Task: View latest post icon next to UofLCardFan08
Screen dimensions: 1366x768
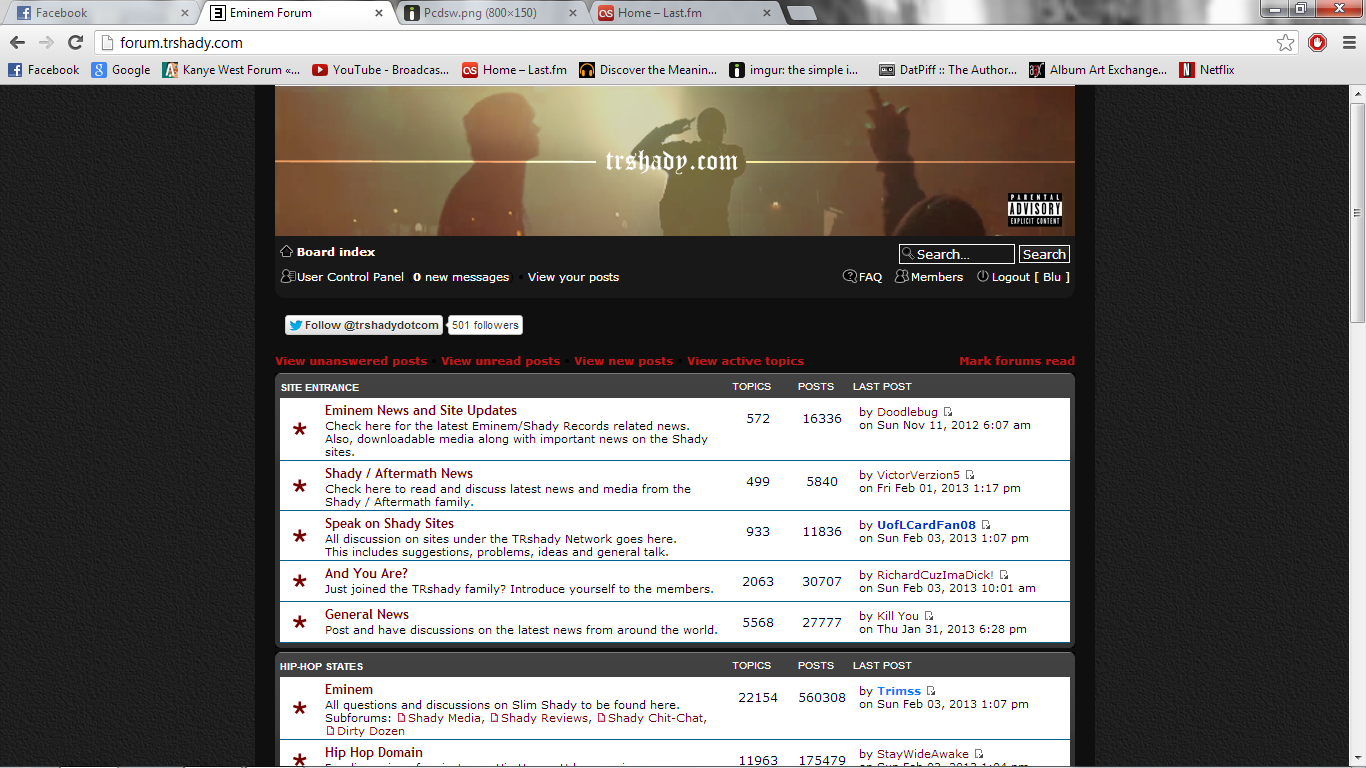Action: (985, 525)
